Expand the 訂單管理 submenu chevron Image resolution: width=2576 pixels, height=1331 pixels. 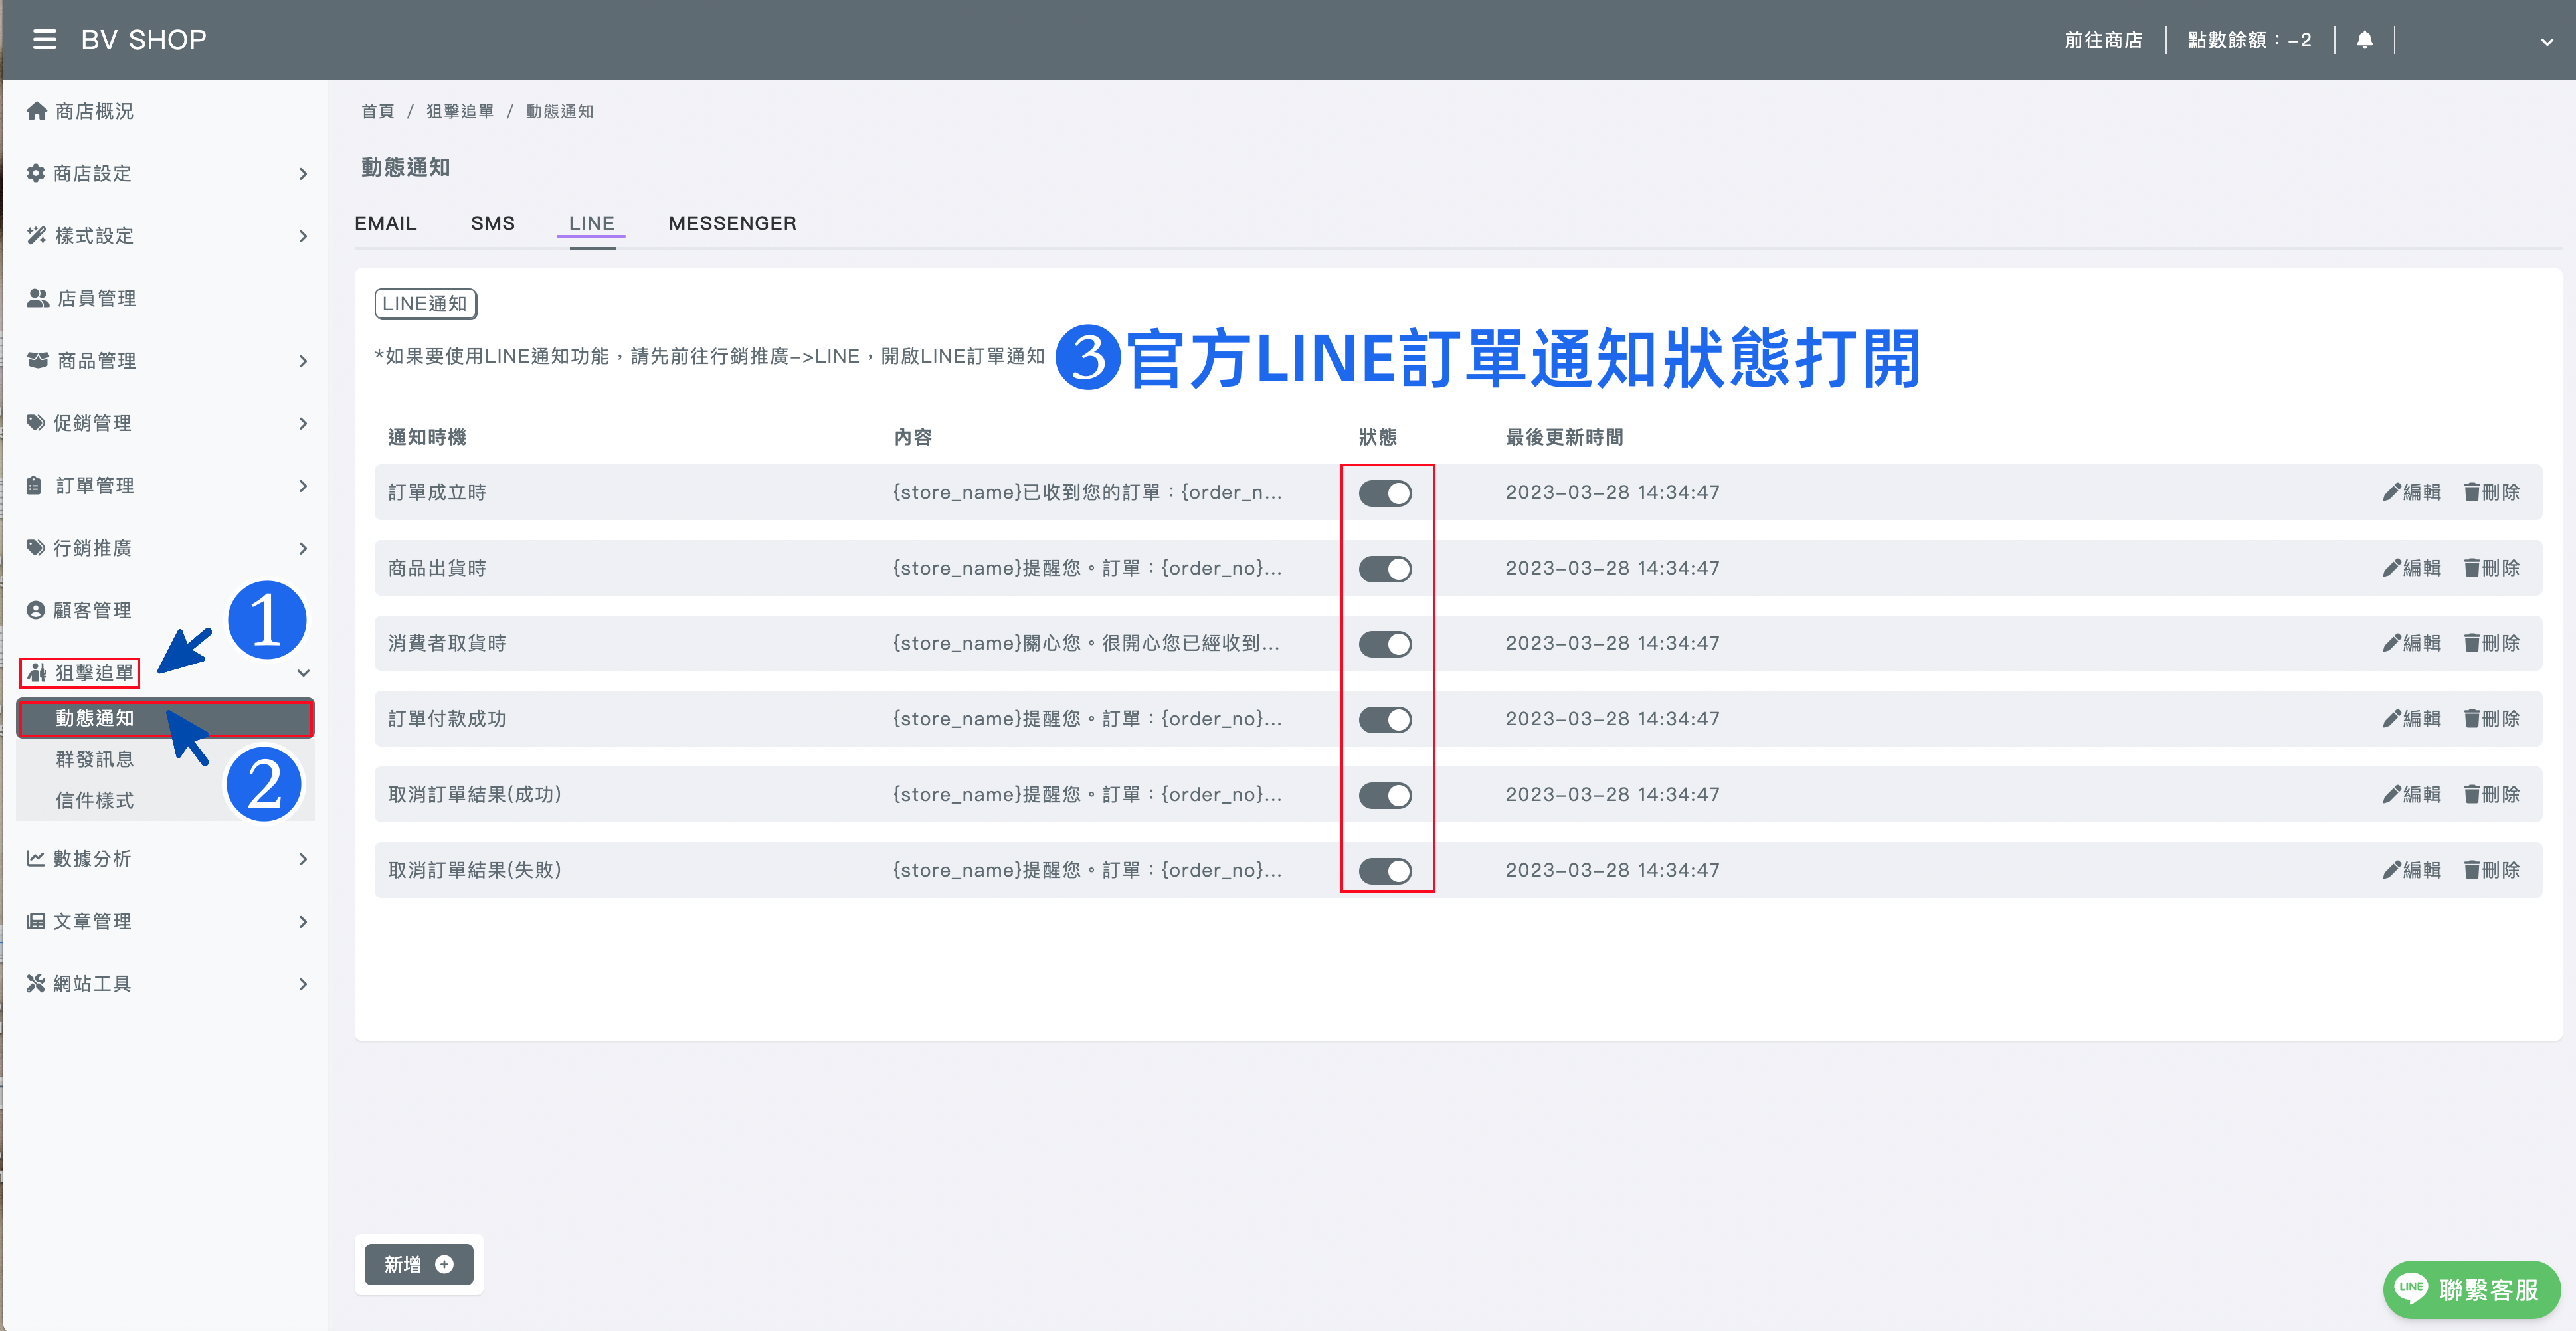303,486
